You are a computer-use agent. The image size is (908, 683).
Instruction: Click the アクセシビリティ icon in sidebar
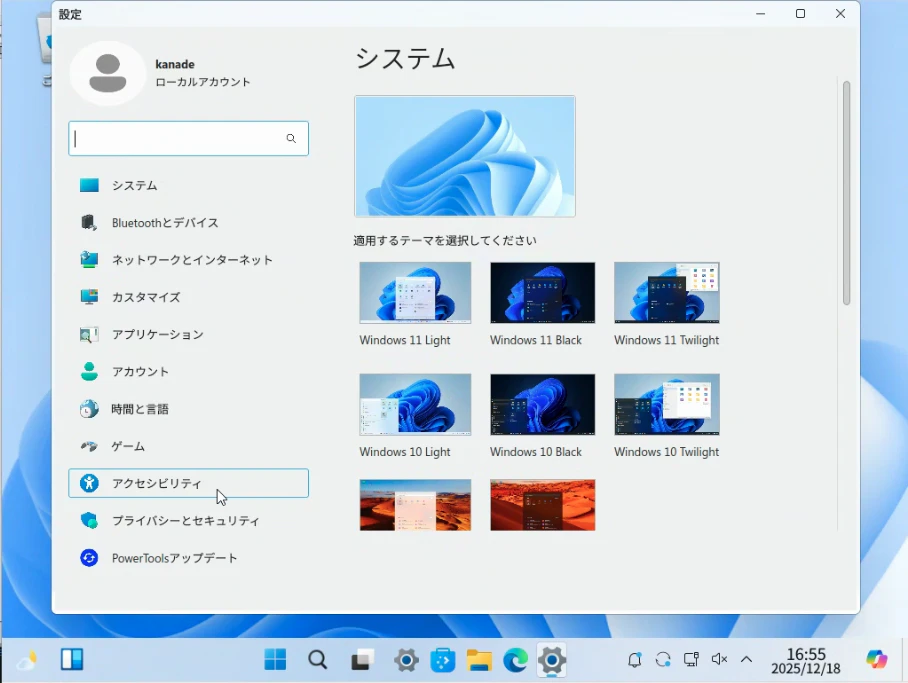[x=89, y=483]
